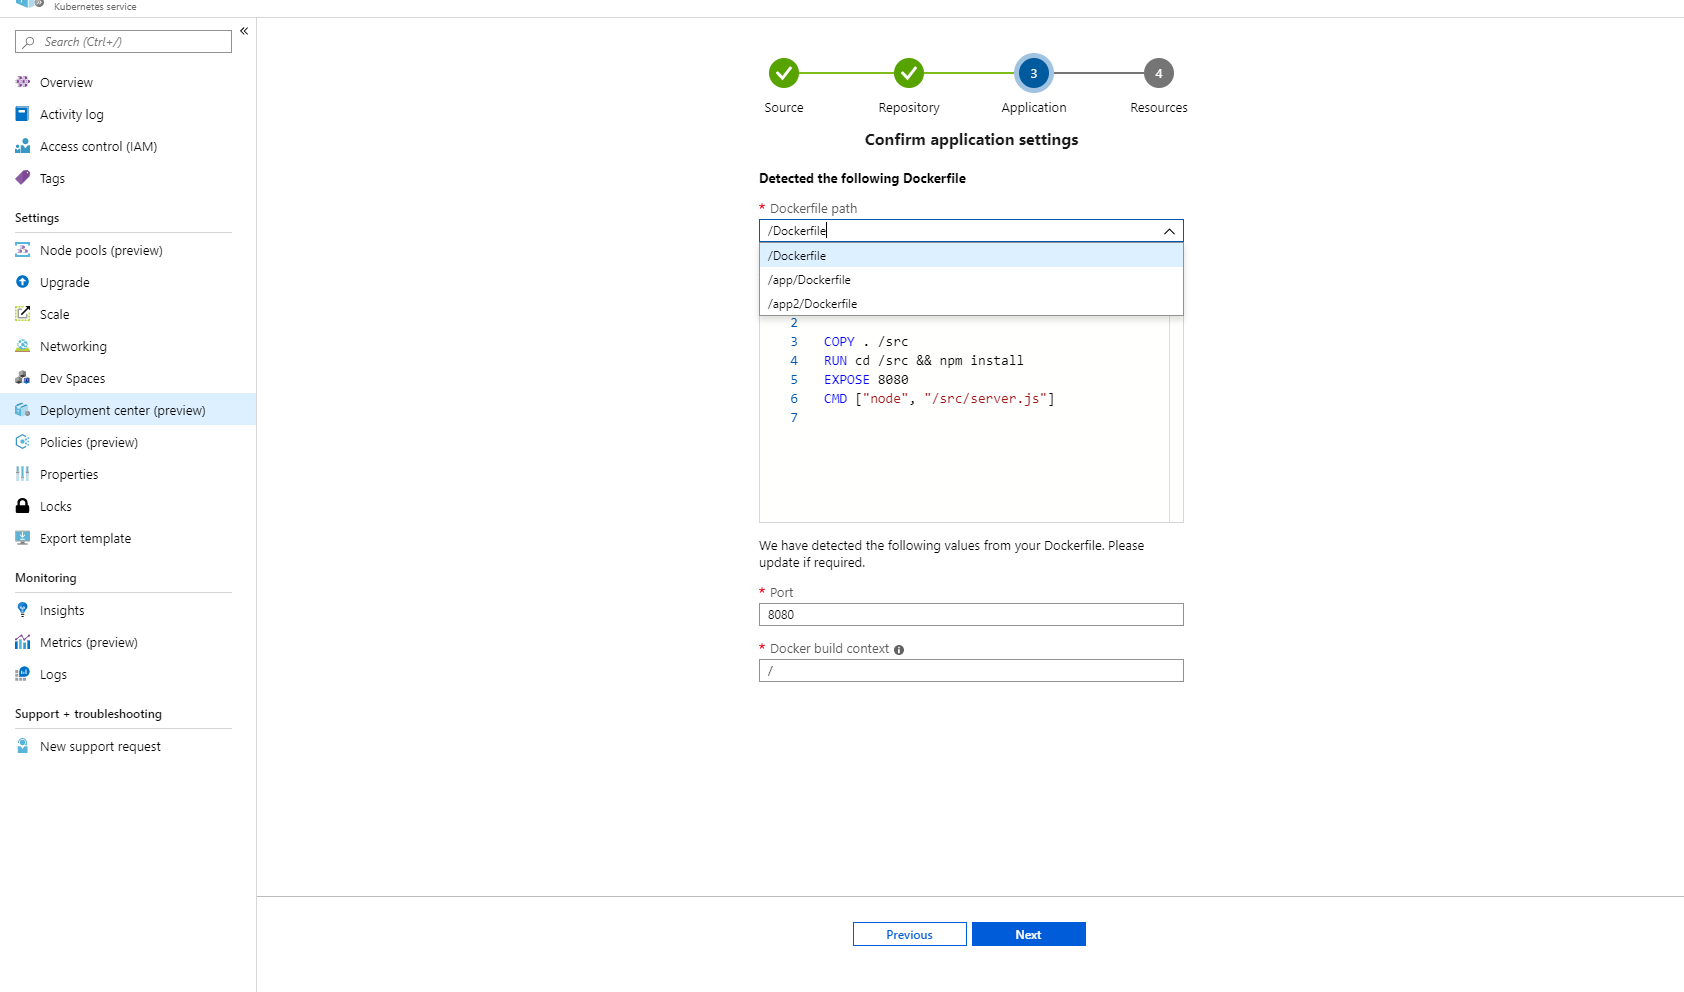
Task: Click the Next button
Action: pos(1028,934)
